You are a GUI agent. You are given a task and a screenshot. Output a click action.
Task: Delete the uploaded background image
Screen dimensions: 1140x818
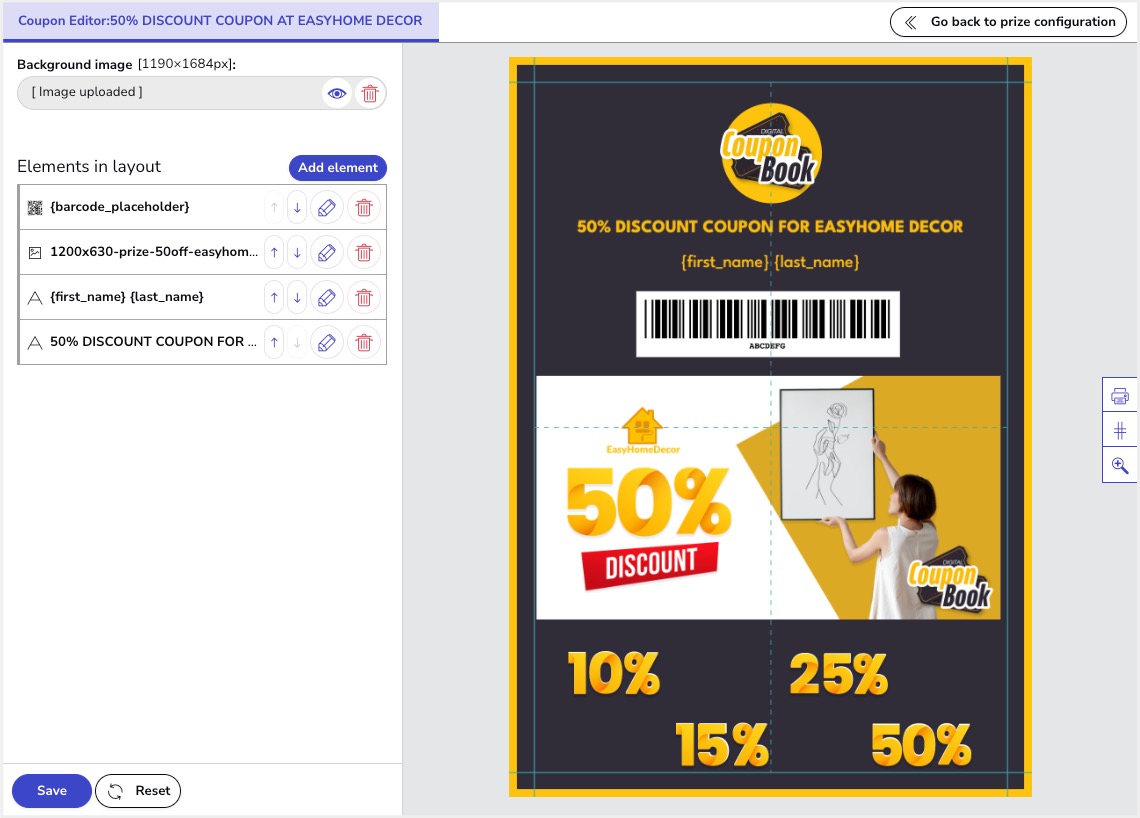point(370,93)
